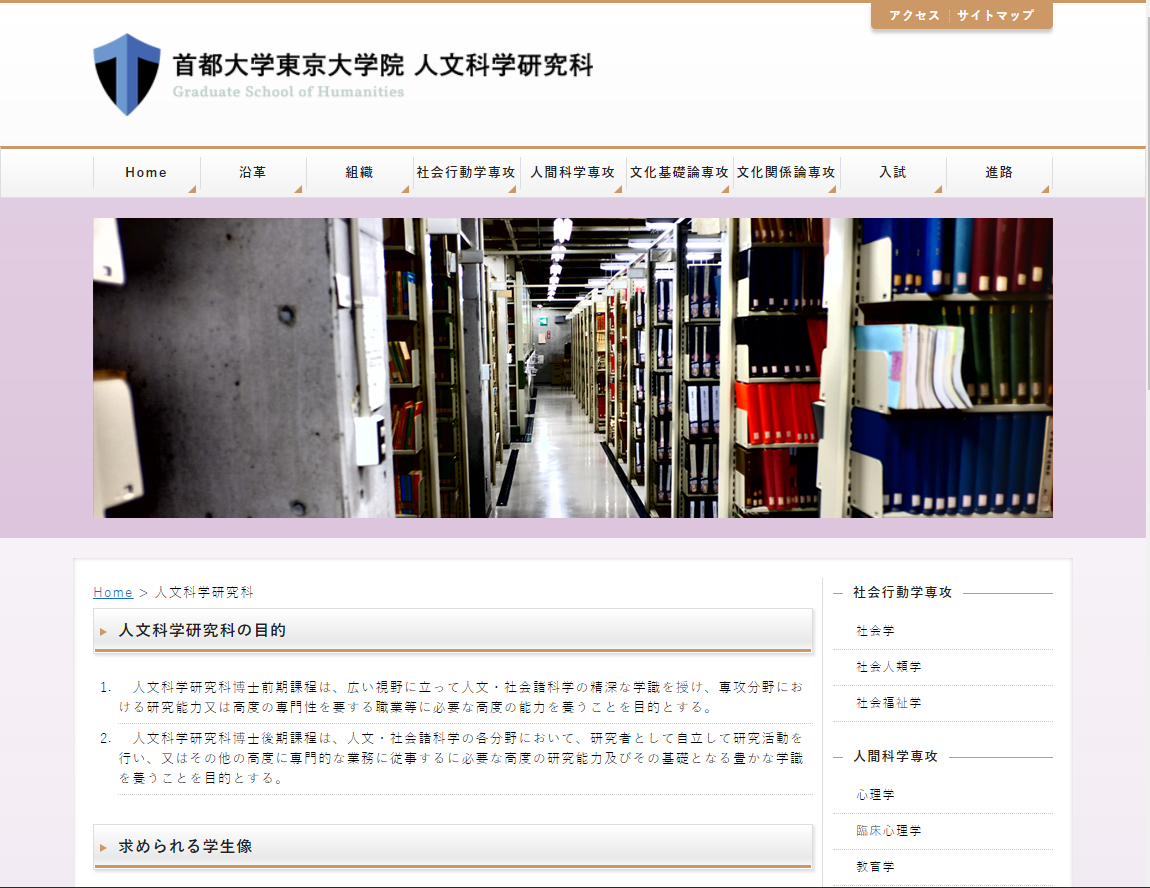This screenshot has height=888, width=1150.
Task: Open the 社会行動学専攻 navigation menu item
Action: pos(466,172)
